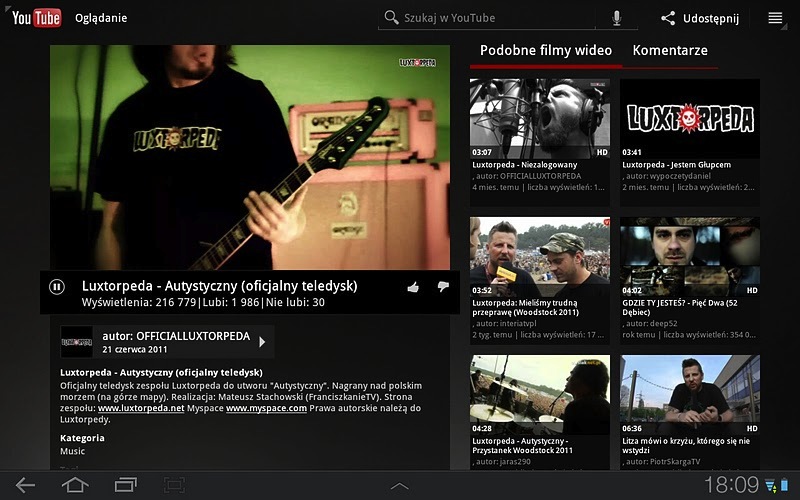Click the Lubi: 1 986 count
The image size is (800, 500).
pyautogui.click(x=231, y=303)
